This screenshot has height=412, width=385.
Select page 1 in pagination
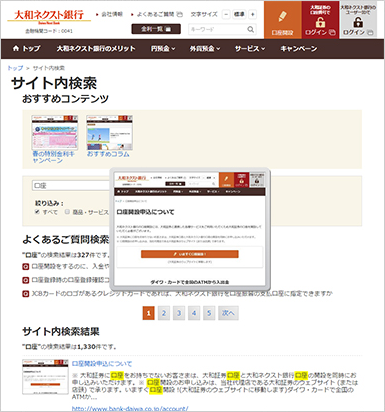pos(149,313)
